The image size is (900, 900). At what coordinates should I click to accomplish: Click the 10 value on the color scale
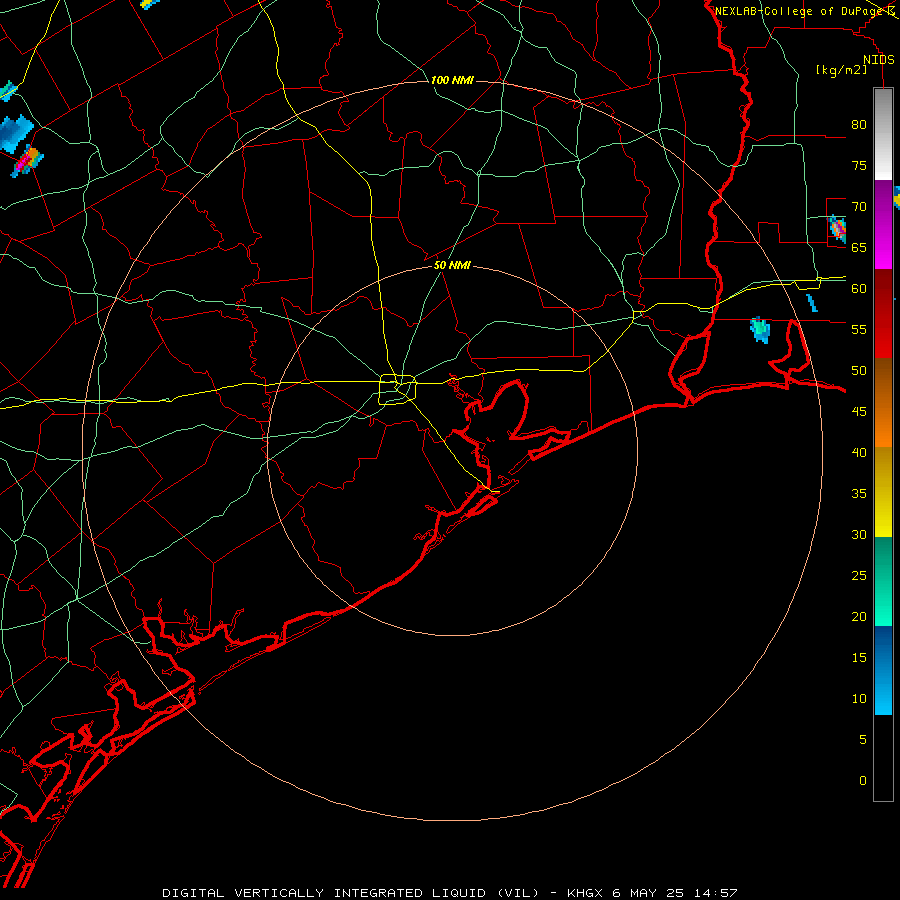(x=859, y=699)
